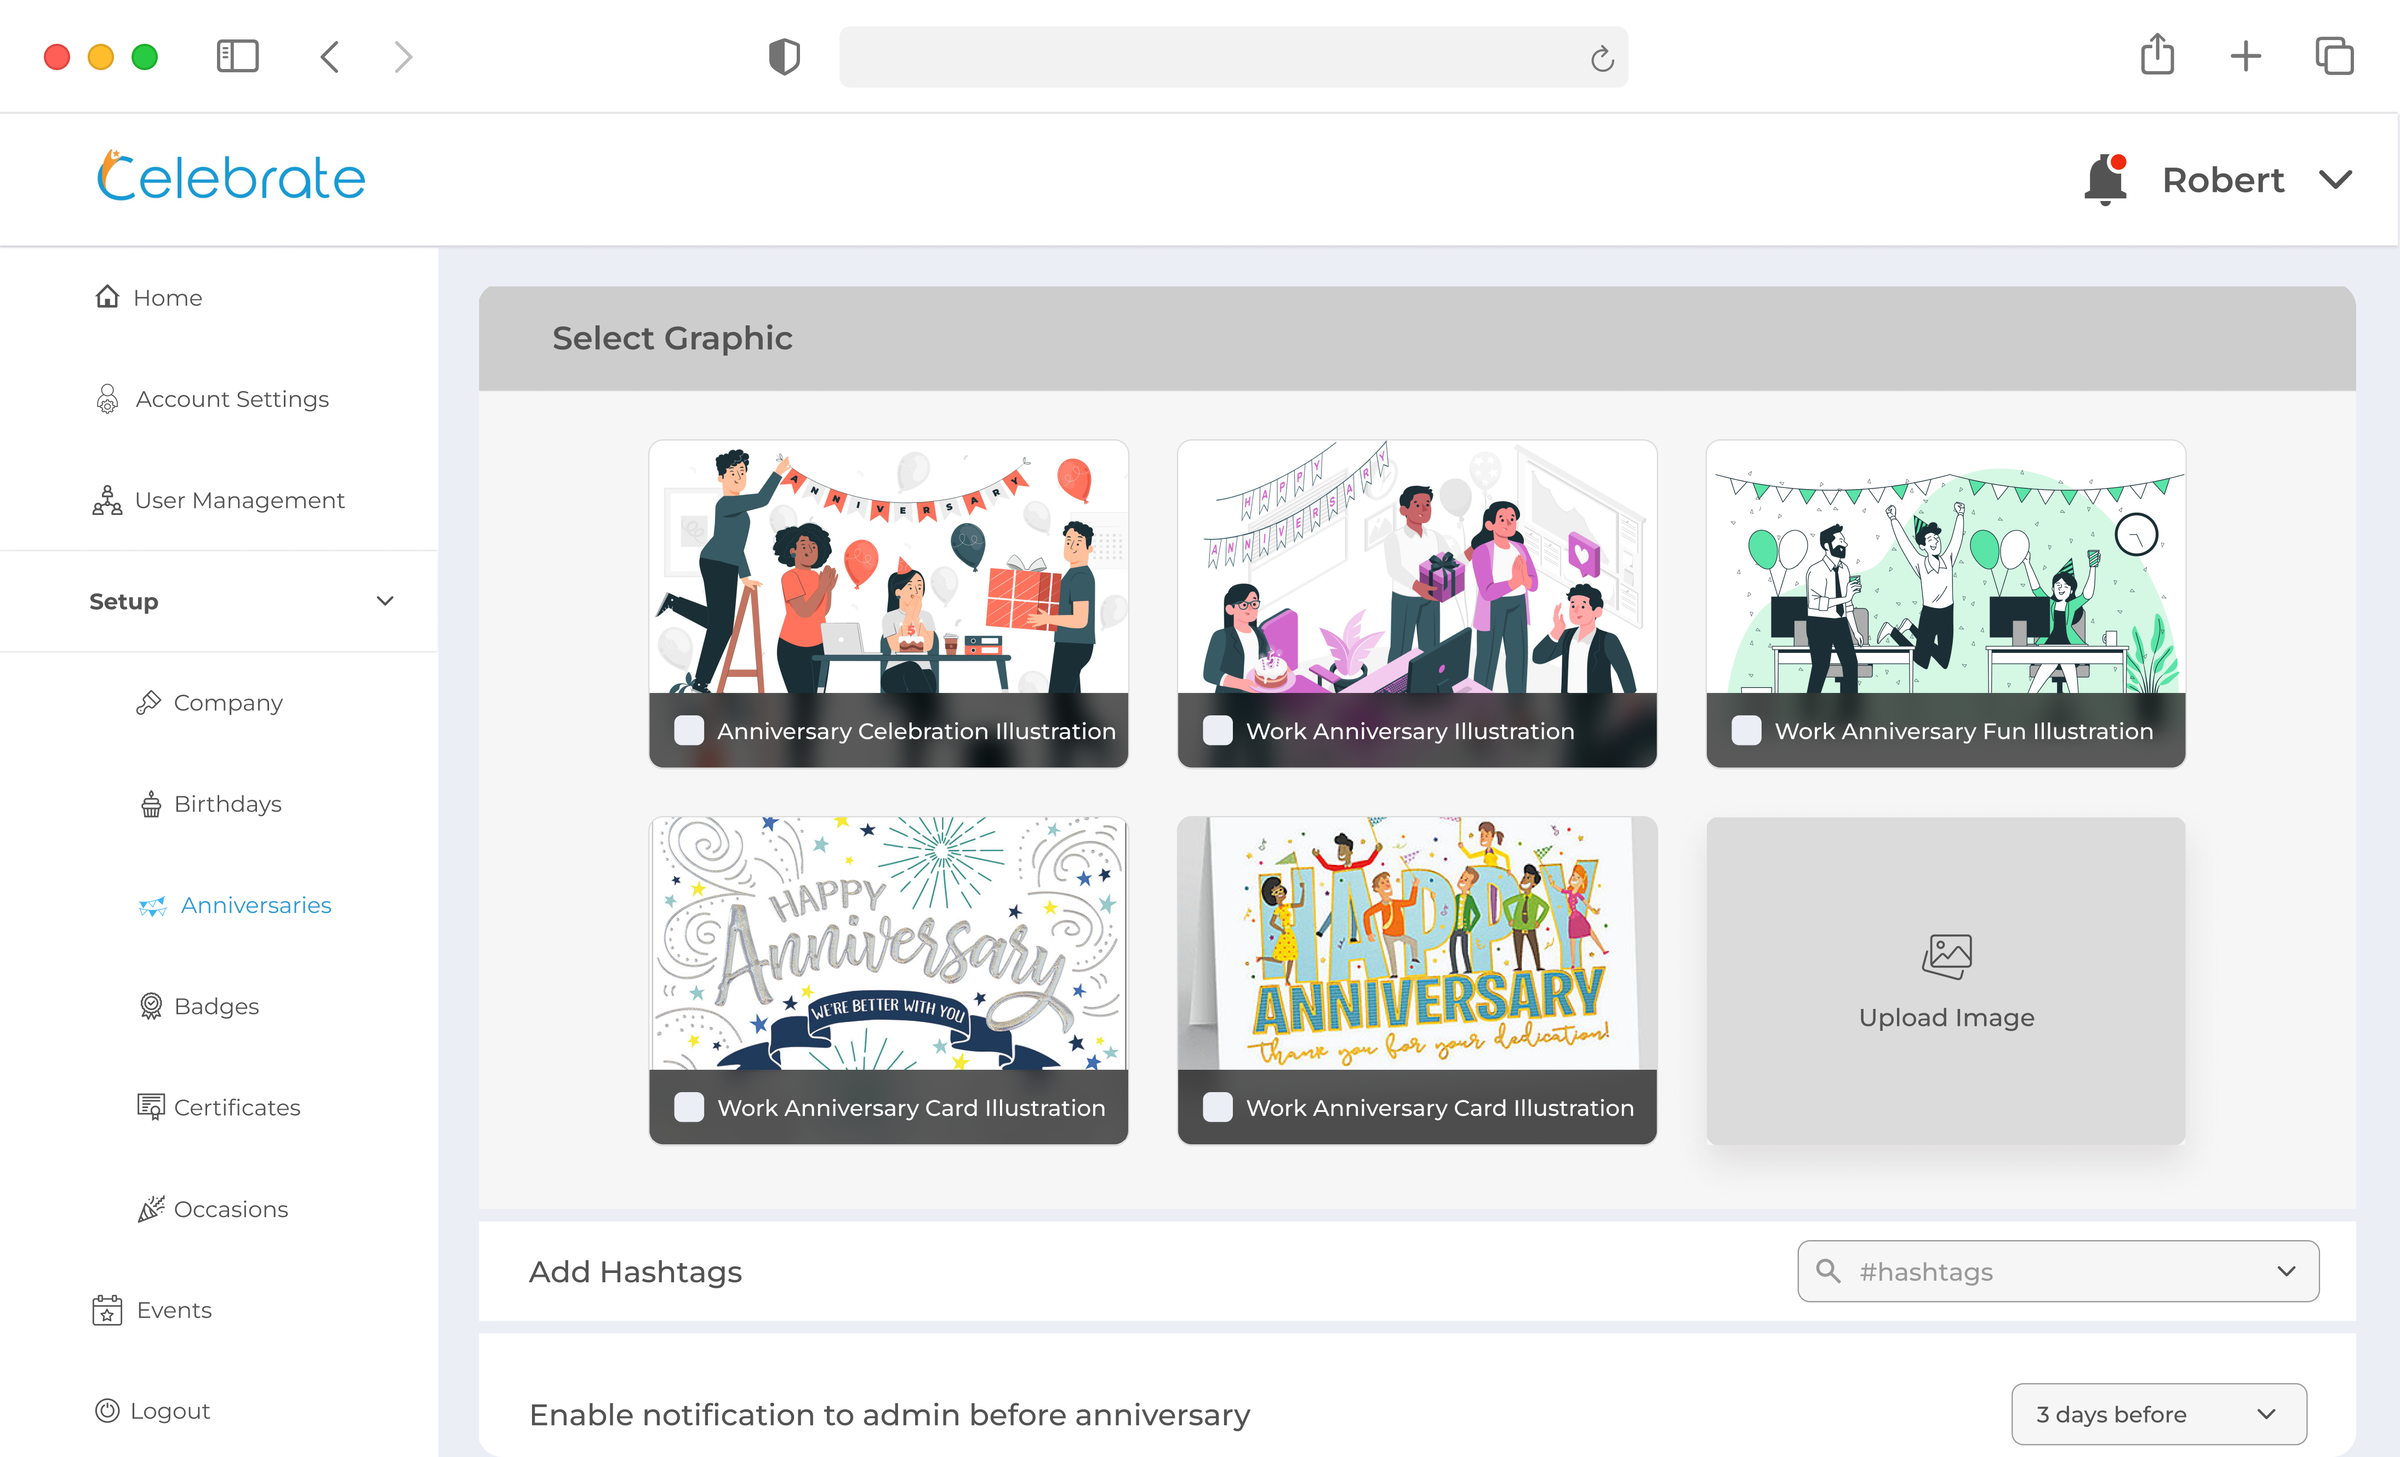Open User Management section
This screenshot has height=1457, width=2400.
coord(219,500)
